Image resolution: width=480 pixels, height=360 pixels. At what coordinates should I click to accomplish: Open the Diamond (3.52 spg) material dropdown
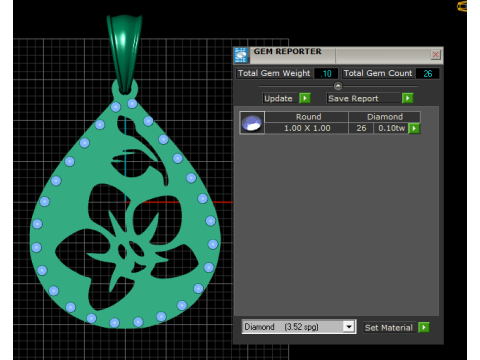[x=349, y=327]
